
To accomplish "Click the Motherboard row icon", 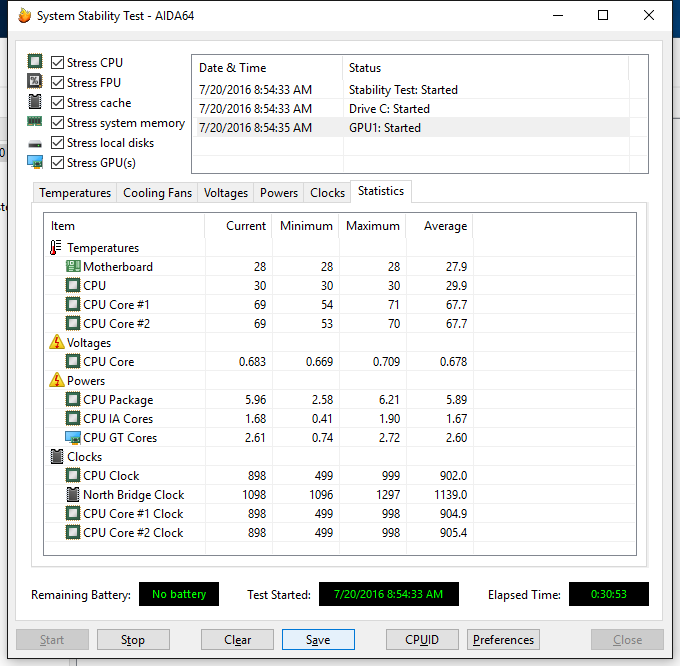I will (x=73, y=266).
